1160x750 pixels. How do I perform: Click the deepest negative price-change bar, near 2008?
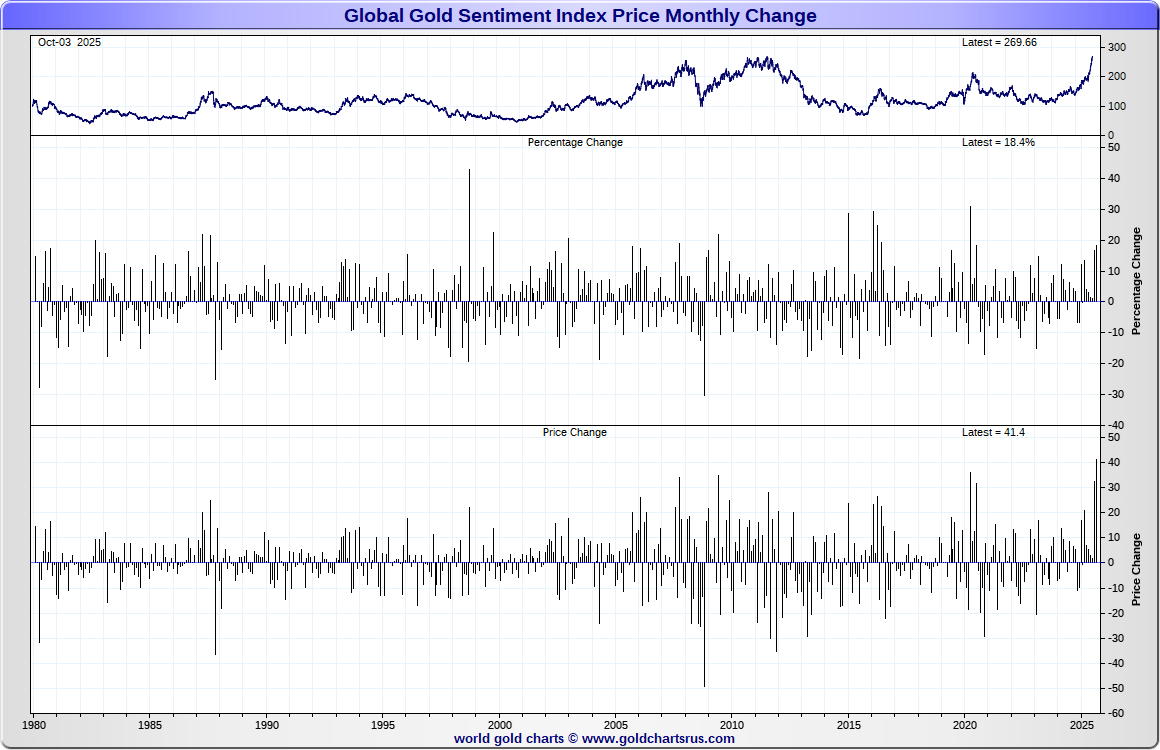704,624
